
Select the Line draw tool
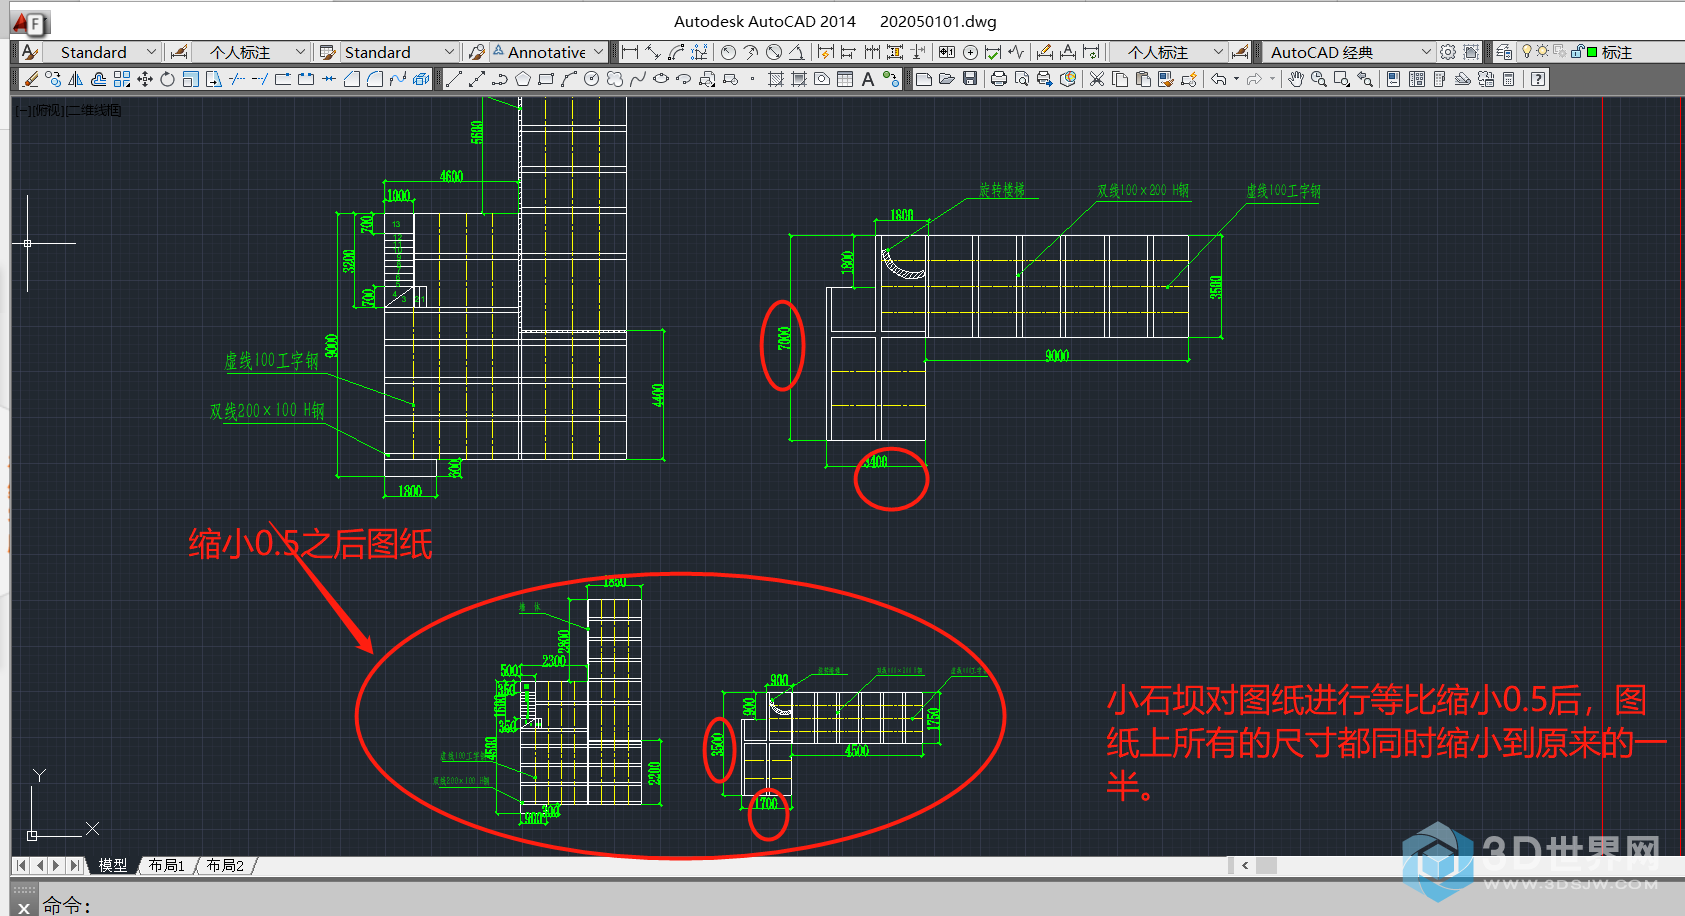coord(453,79)
